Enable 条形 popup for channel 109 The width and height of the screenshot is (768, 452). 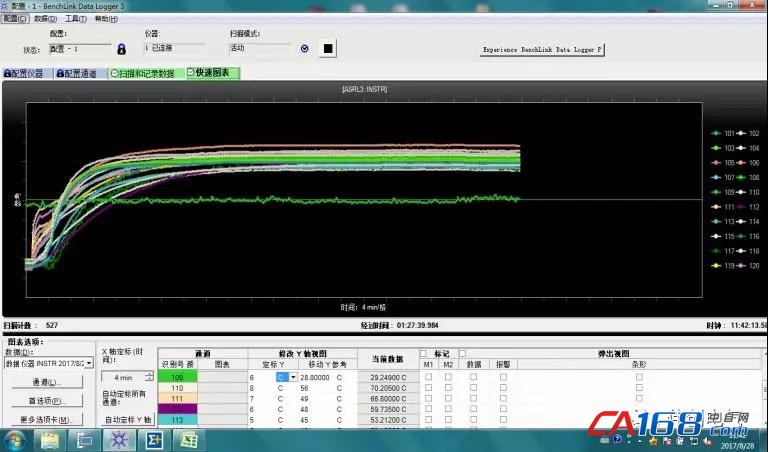click(x=639, y=377)
